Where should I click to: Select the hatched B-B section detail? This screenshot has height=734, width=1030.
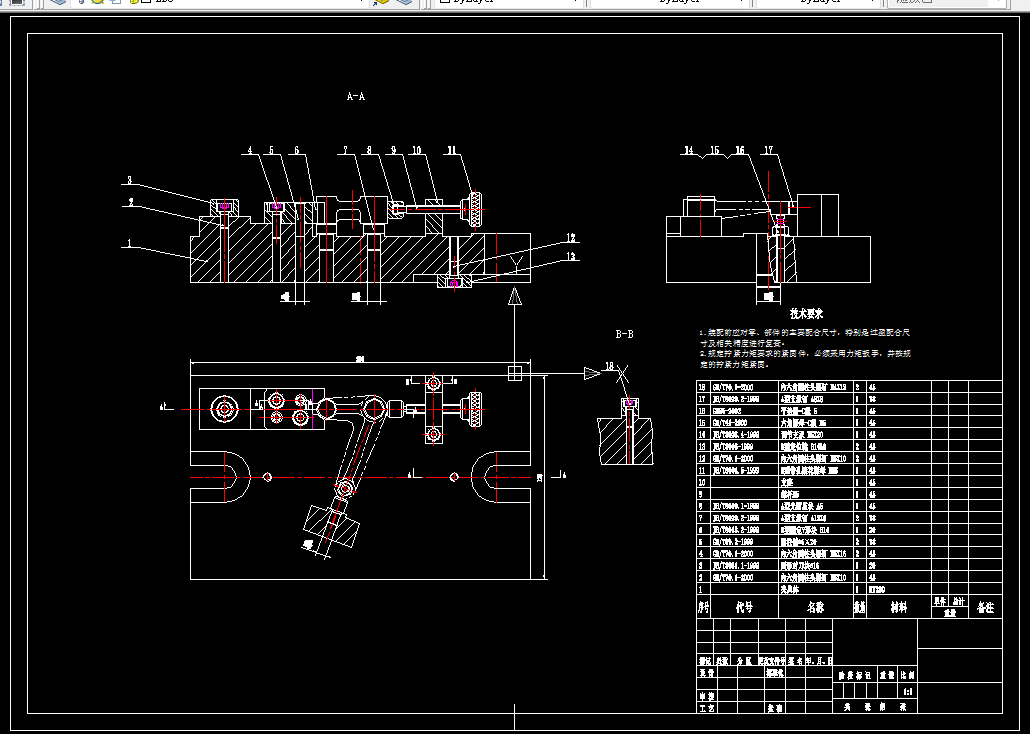point(625,432)
